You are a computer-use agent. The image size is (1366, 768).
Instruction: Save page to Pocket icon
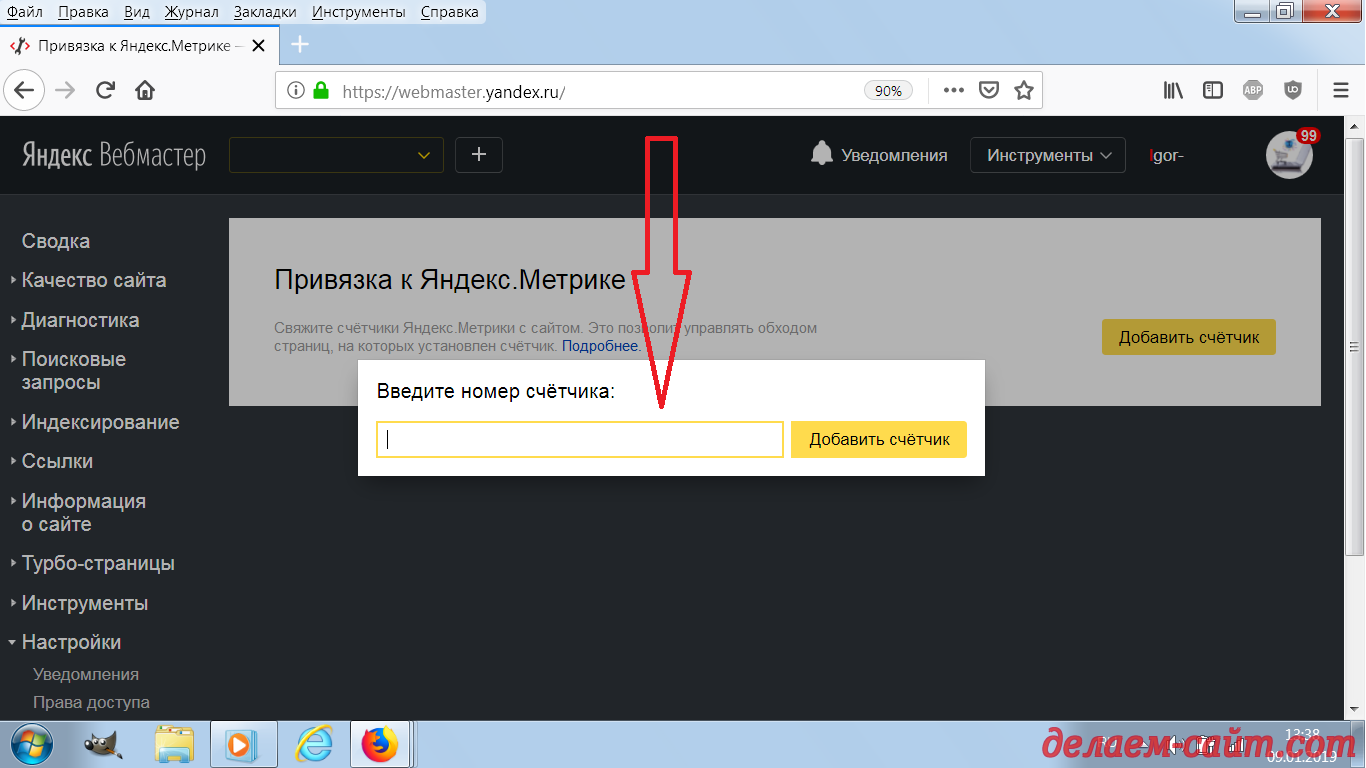[988, 90]
